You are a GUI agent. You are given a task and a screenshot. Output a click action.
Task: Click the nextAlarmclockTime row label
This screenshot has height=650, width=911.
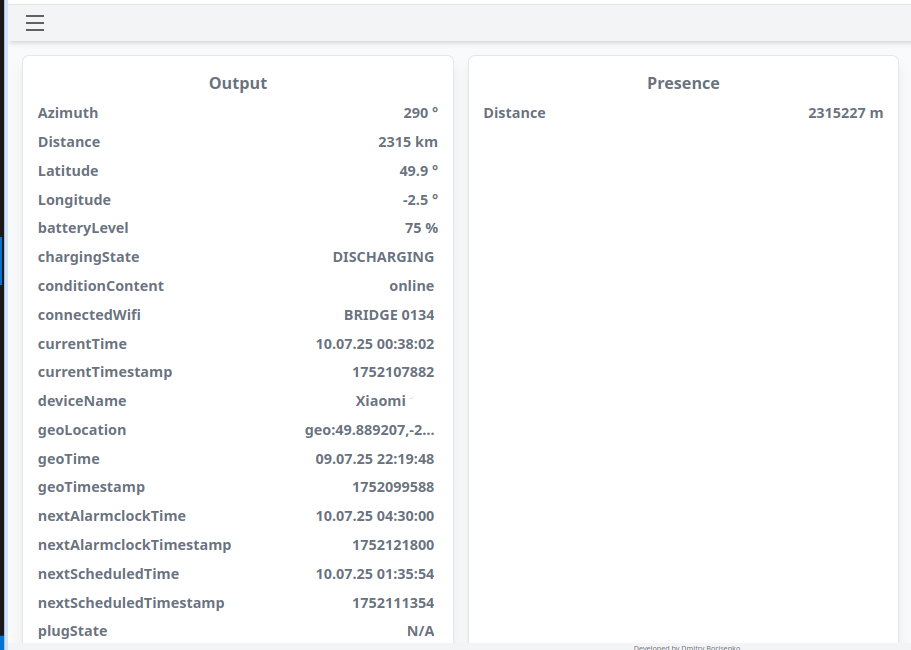[x=112, y=516]
